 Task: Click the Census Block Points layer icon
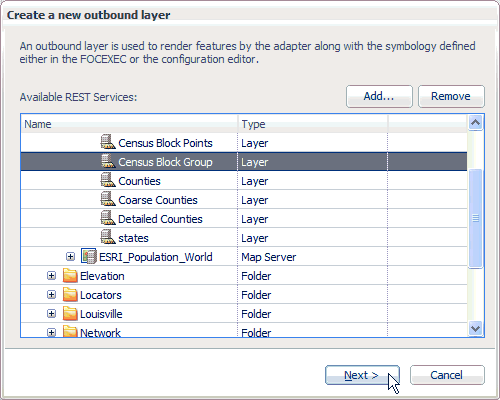coord(108,142)
